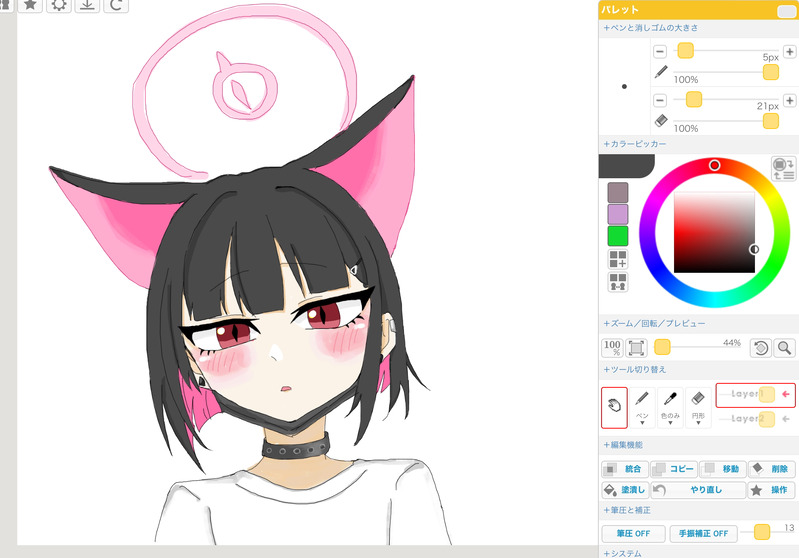The width and height of the screenshot is (799, 558).
Task: Decrease pen size with the minus button
Action: [x=660, y=51]
